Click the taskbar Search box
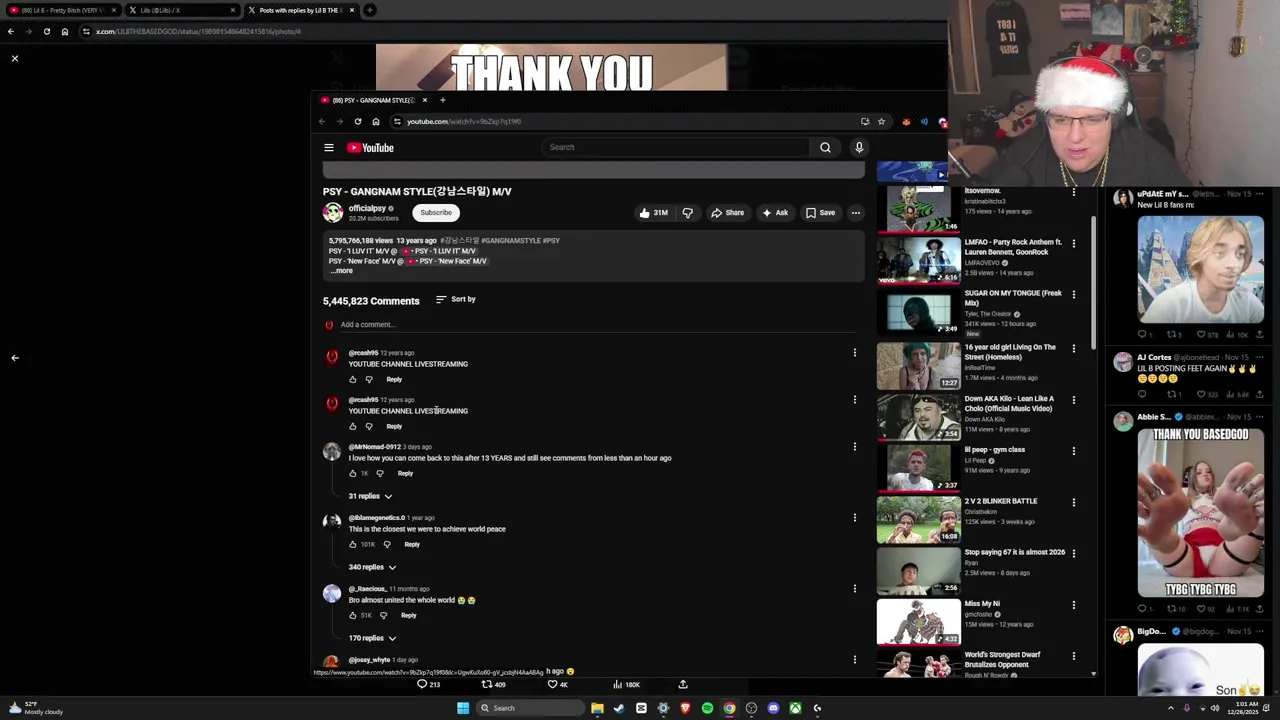This screenshot has width=1280, height=720. [530, 708]
